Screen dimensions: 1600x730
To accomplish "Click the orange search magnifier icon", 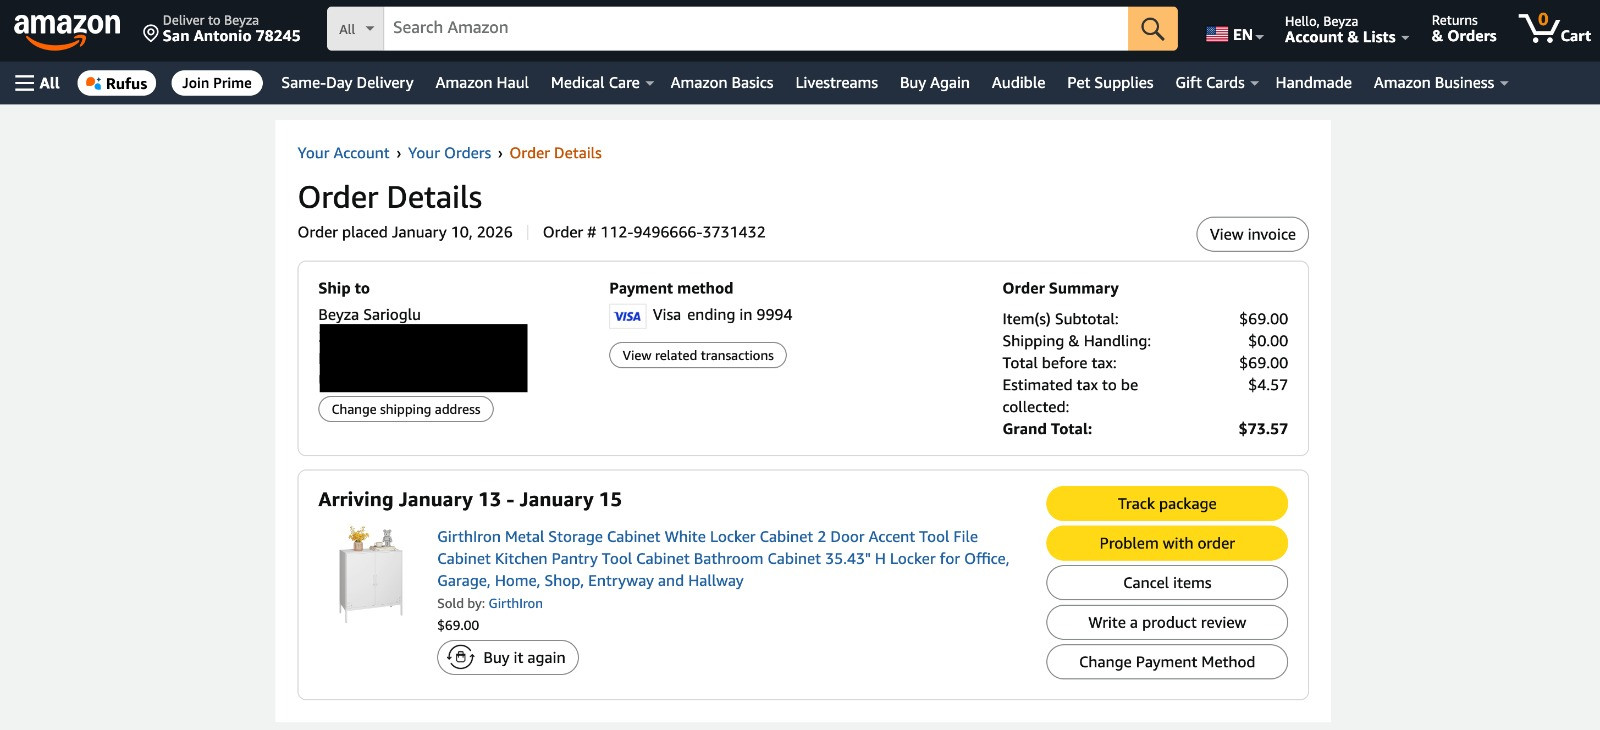I will (x=1152, y=29).
